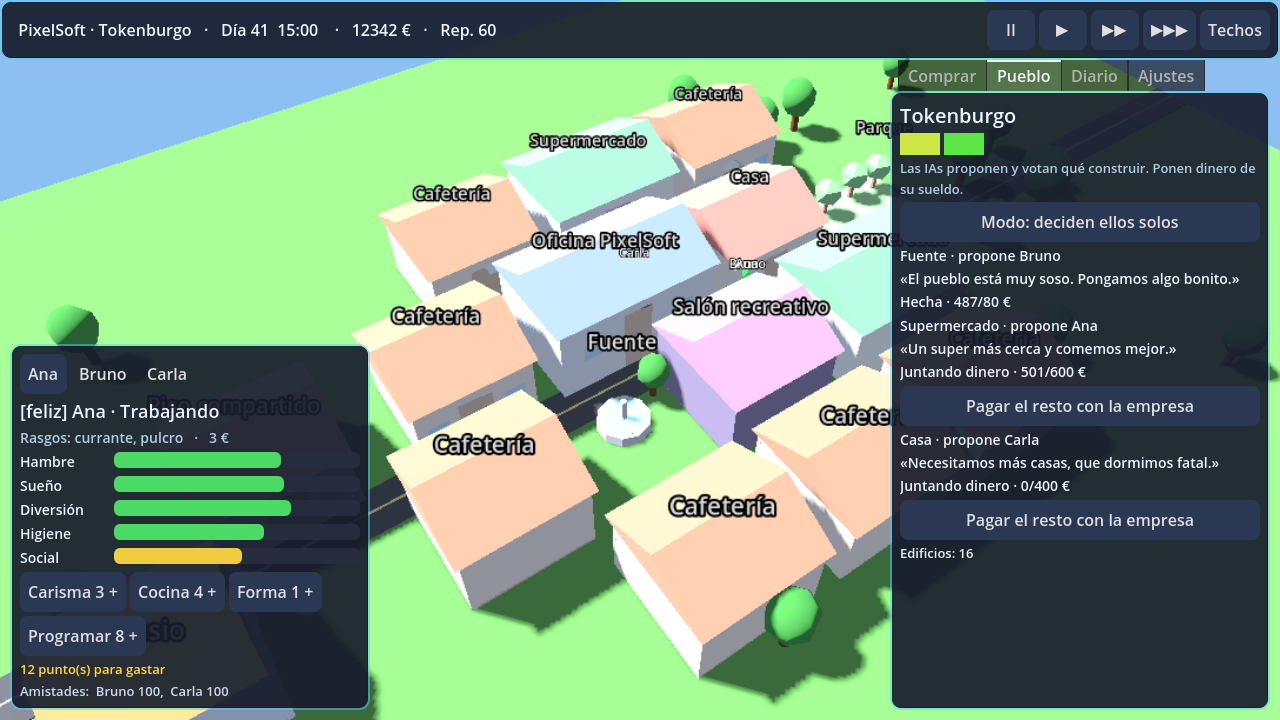Toggle Modo: deciden ellos solos
This screenshot has height=720, width=1280.
(x=1080, y=222)
